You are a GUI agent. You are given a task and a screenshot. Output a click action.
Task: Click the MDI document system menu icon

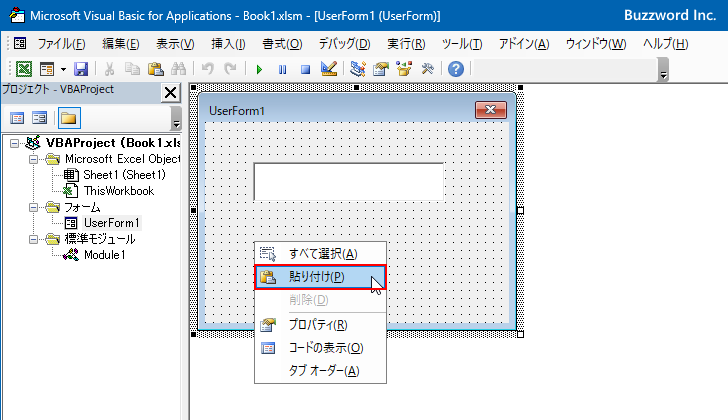(20, 44)
